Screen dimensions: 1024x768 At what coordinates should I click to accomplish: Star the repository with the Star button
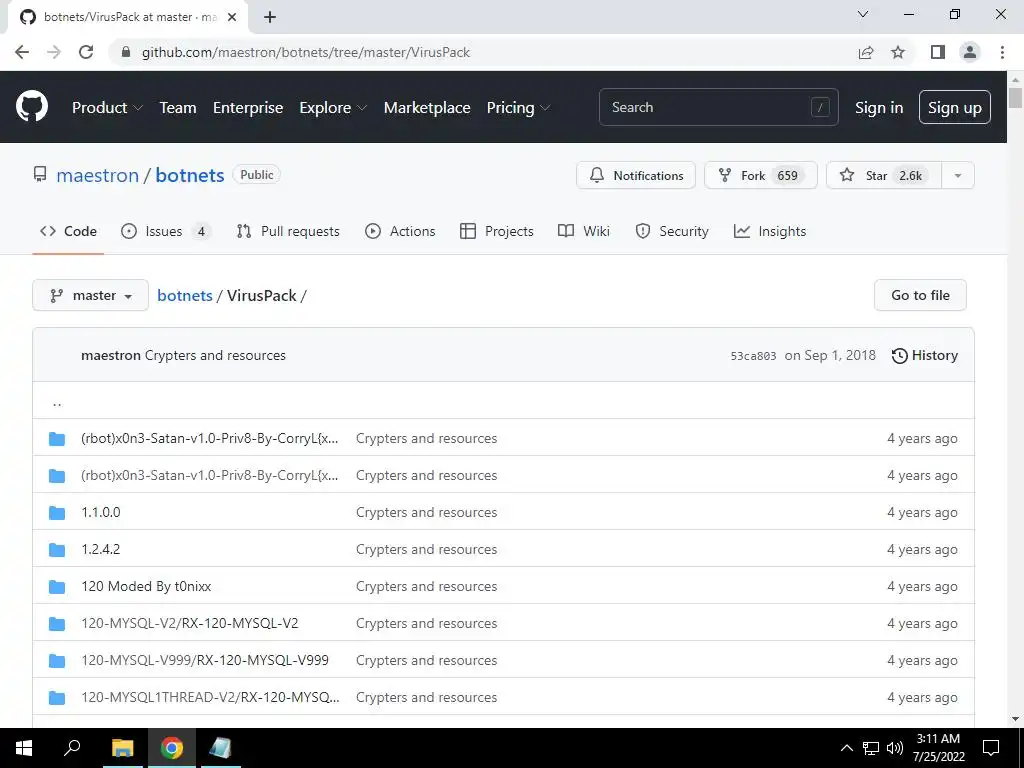(884, 176)
